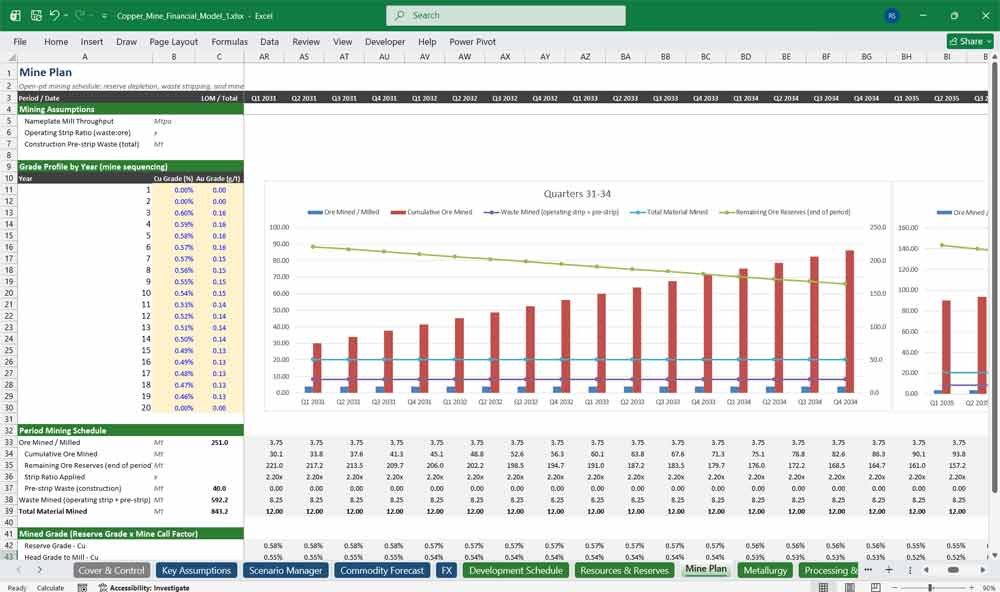
Task: Open the Draw ribbon tab
Action: (x=126, y=41)
